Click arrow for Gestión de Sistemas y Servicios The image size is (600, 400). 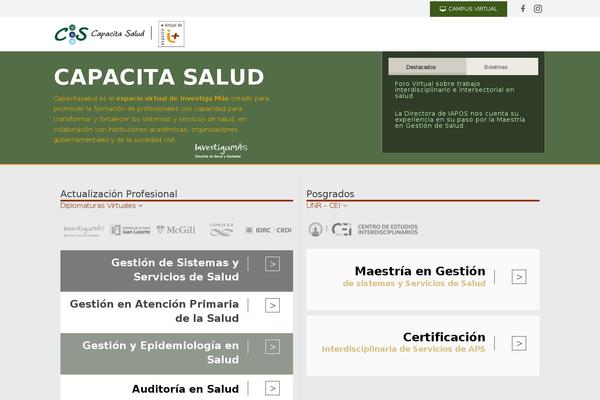[272, 264]
